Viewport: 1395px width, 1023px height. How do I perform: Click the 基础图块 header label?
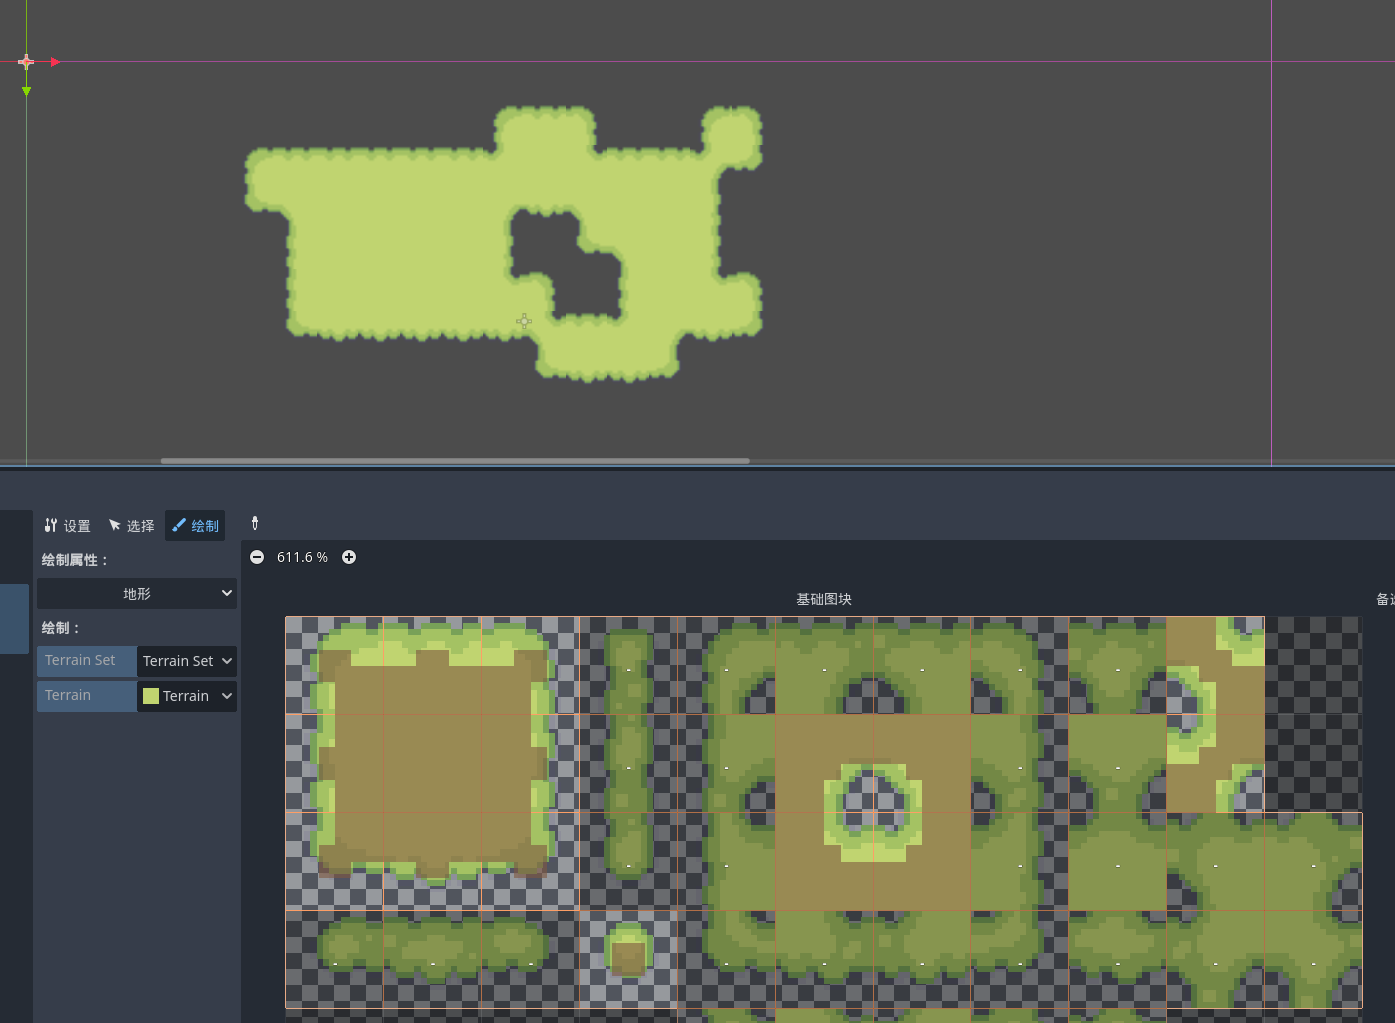pos(824,599)
